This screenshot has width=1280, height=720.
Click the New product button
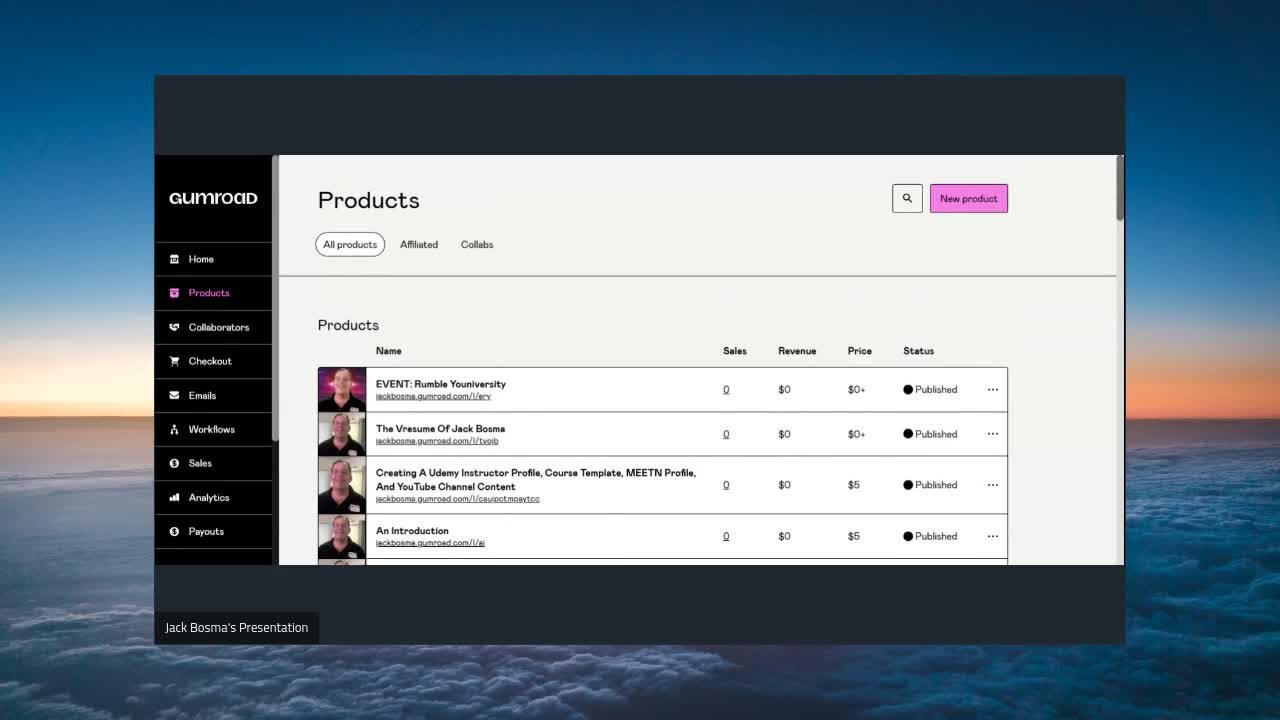969,198
